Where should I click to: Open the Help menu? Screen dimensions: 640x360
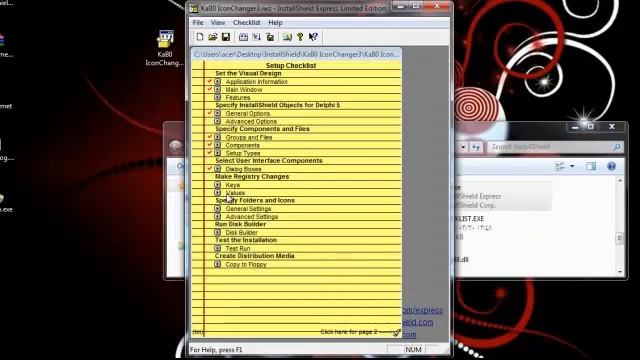click(x=275, y=23)
